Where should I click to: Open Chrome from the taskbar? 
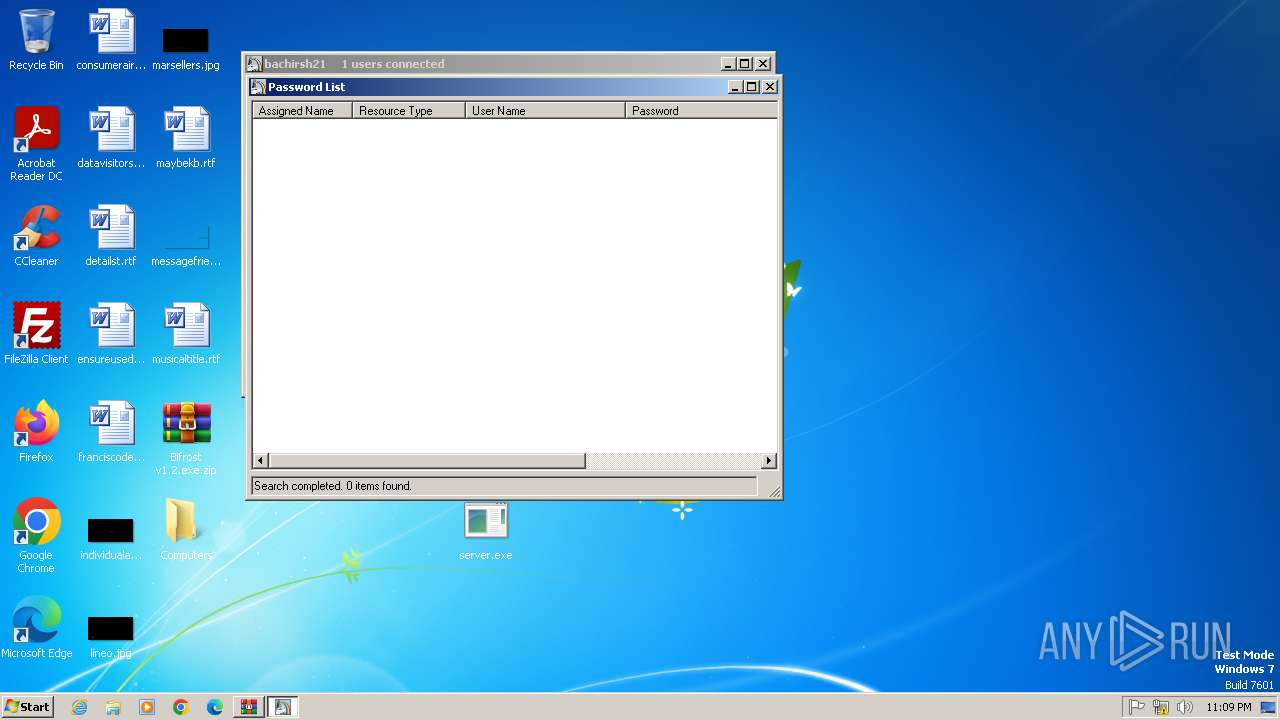click(x=181, y=707)
